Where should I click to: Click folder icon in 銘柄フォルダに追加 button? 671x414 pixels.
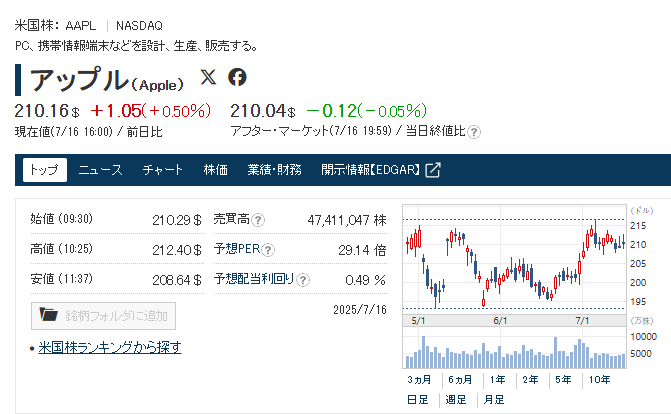(x=48, y=314)
